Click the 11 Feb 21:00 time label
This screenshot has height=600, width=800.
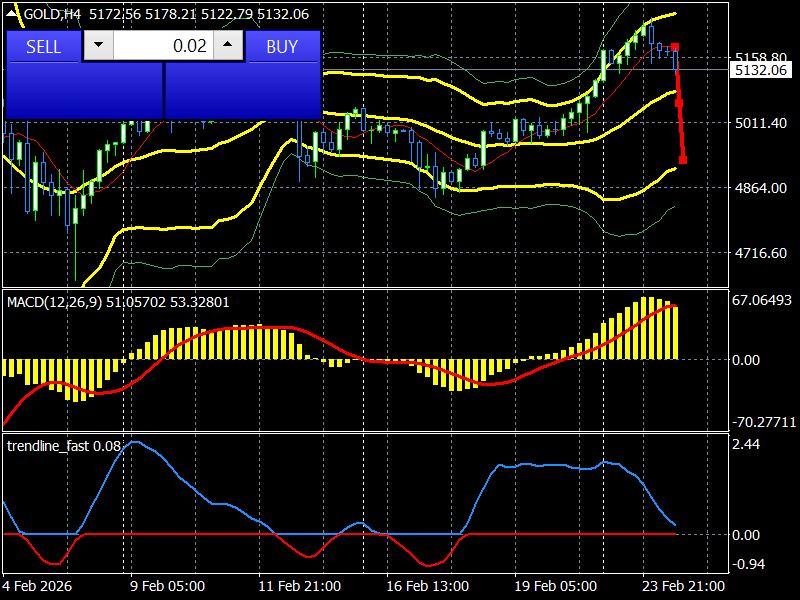299,586
